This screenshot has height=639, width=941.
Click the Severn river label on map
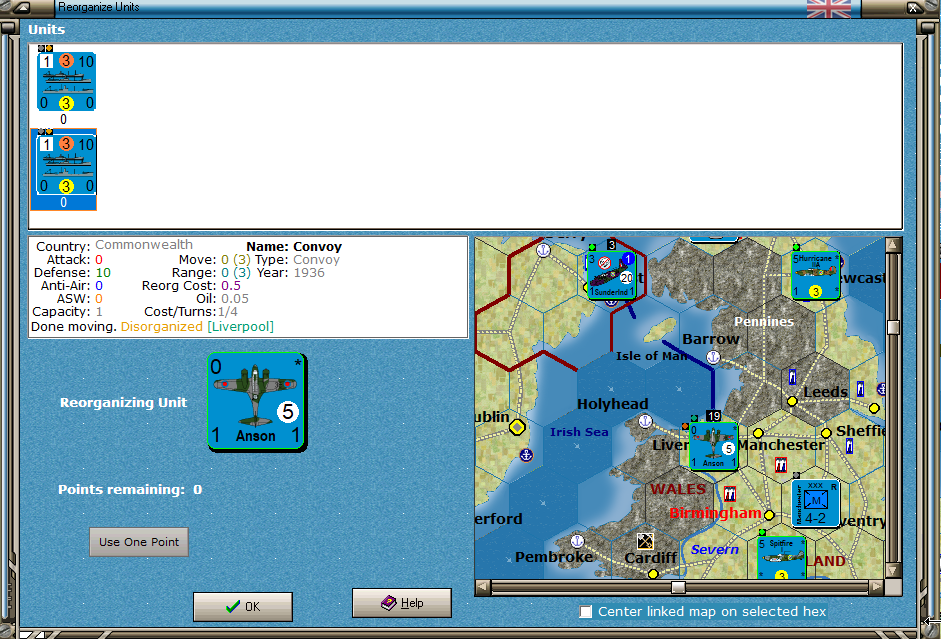715,550
